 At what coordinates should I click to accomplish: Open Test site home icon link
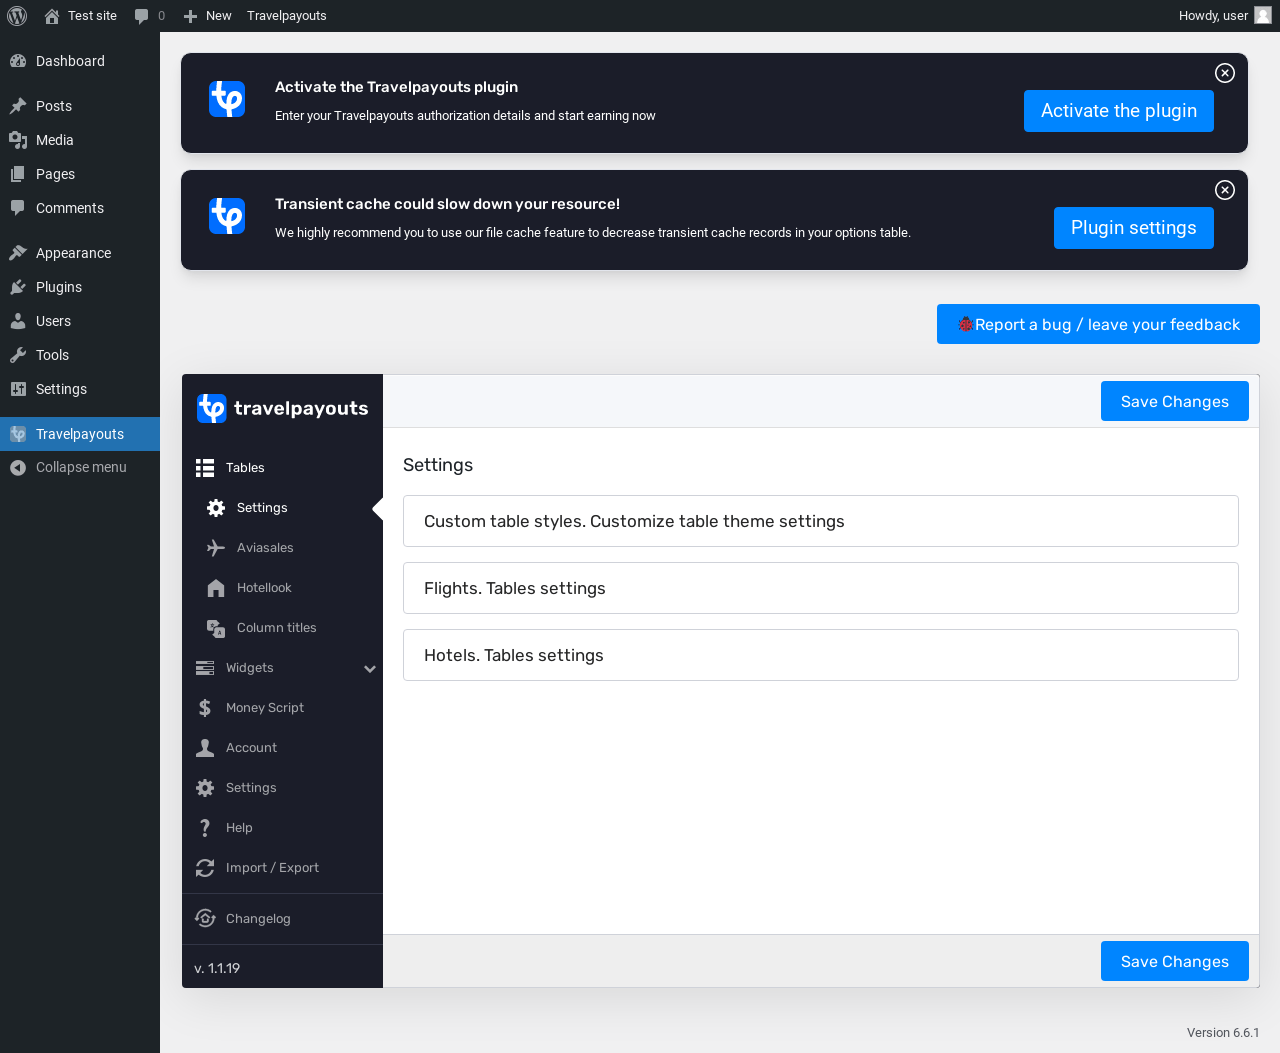(52, 16)
